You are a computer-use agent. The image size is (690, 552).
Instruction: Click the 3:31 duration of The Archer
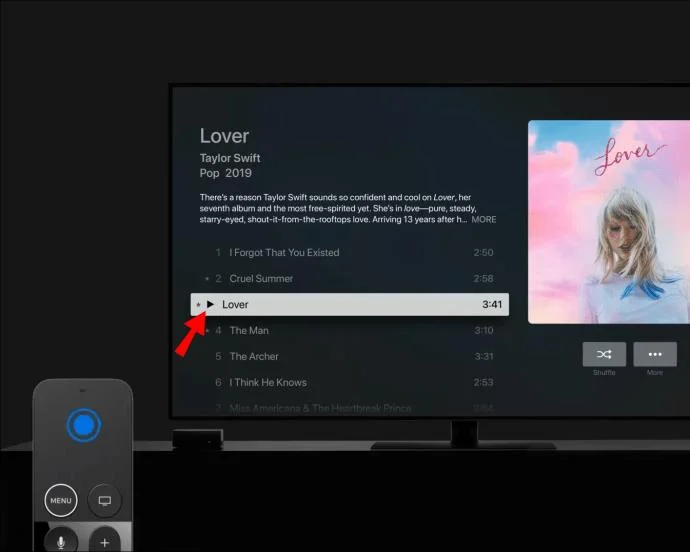click(x=484, y=357)
